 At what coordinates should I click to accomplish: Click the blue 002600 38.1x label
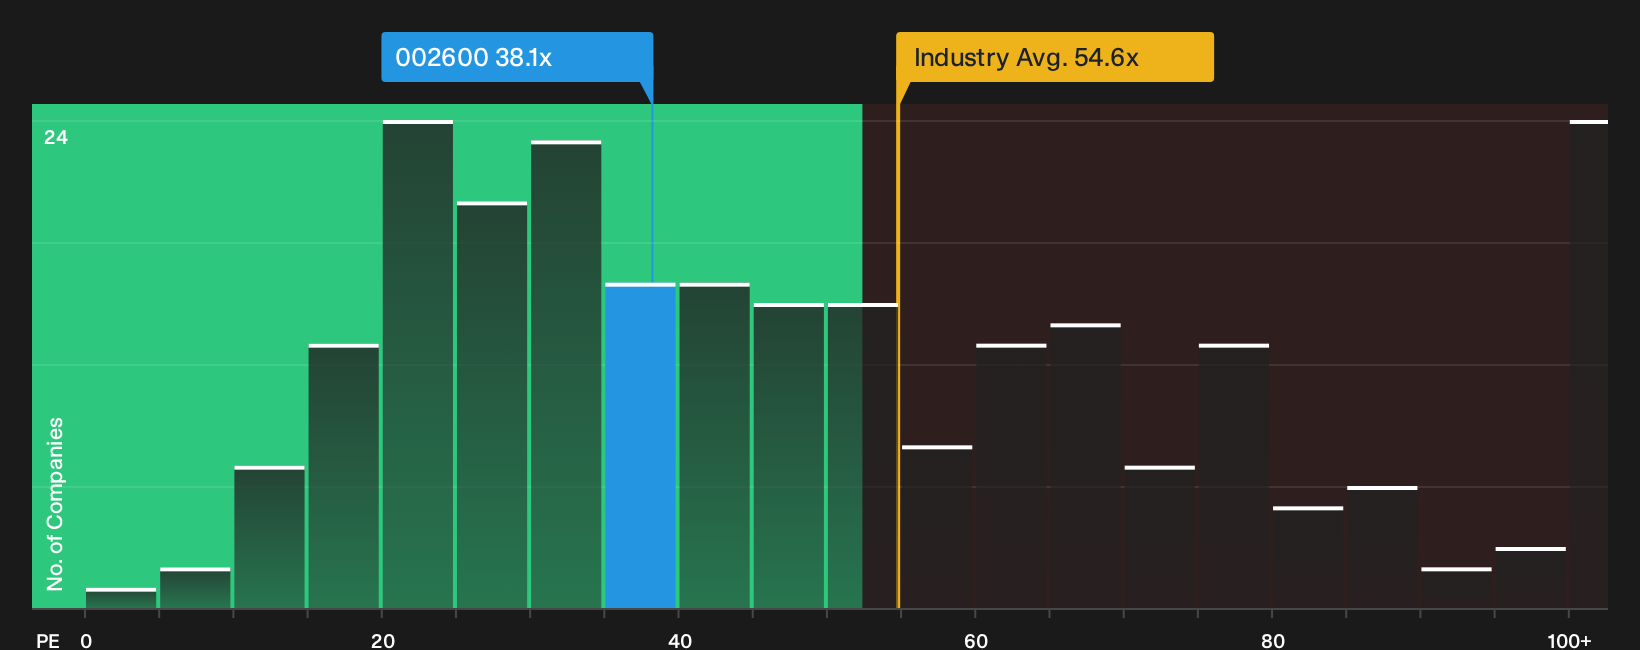[517, 57]
